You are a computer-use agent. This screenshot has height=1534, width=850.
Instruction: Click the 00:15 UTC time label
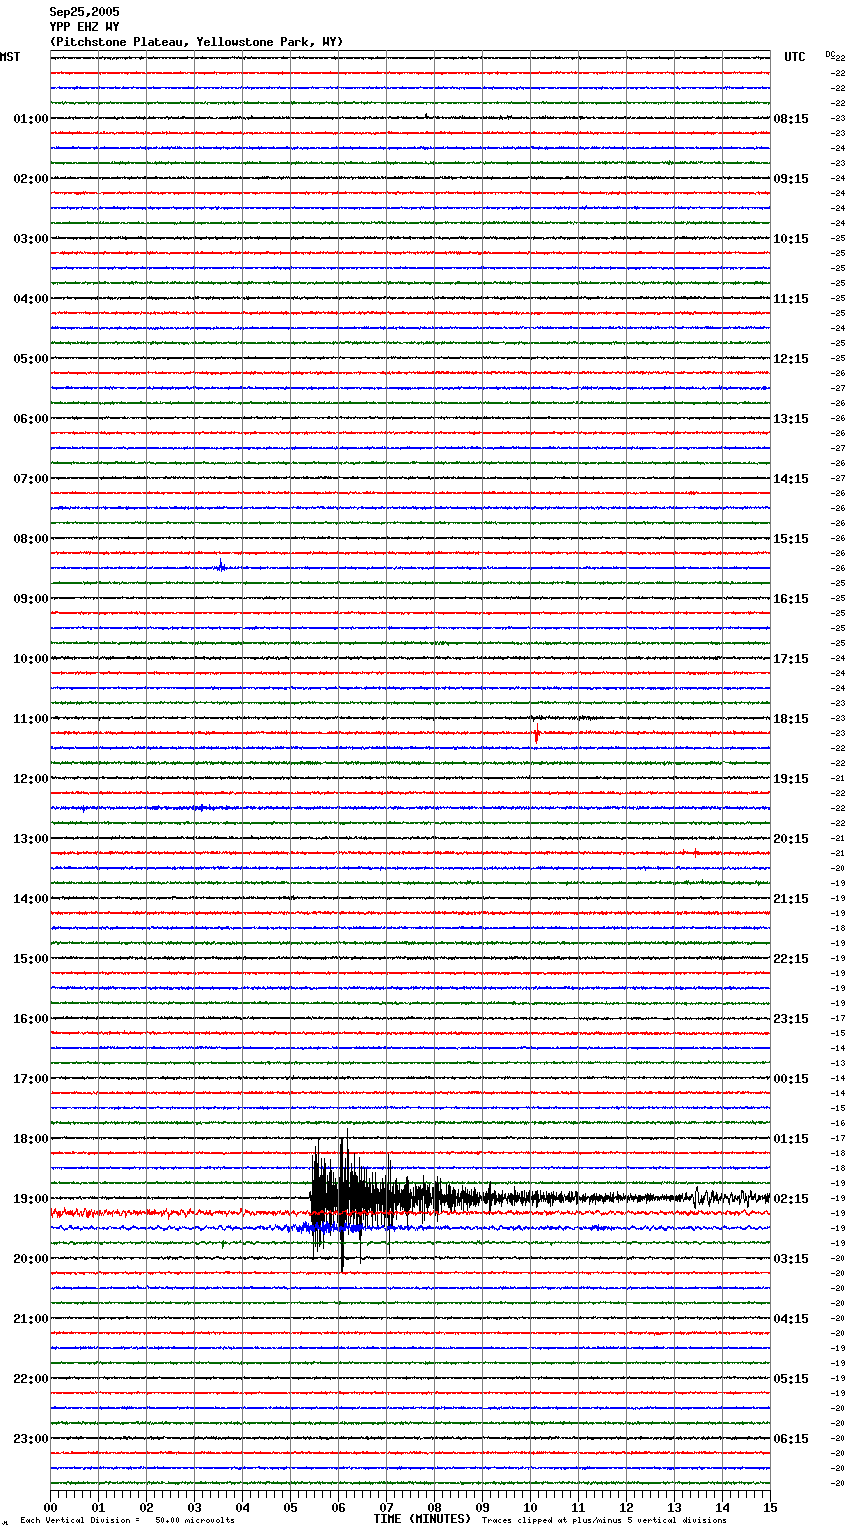(x=791, y=1079)
